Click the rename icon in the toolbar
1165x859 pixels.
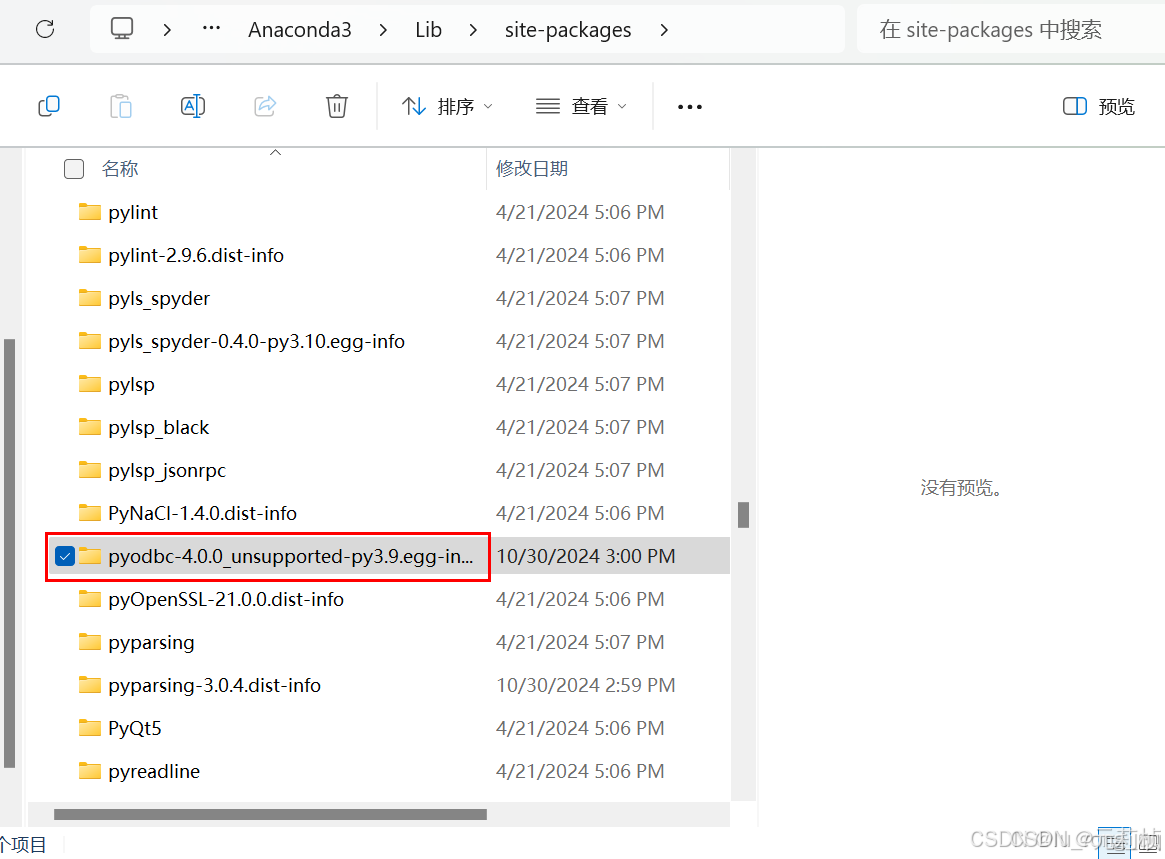[x=193, y=106]
